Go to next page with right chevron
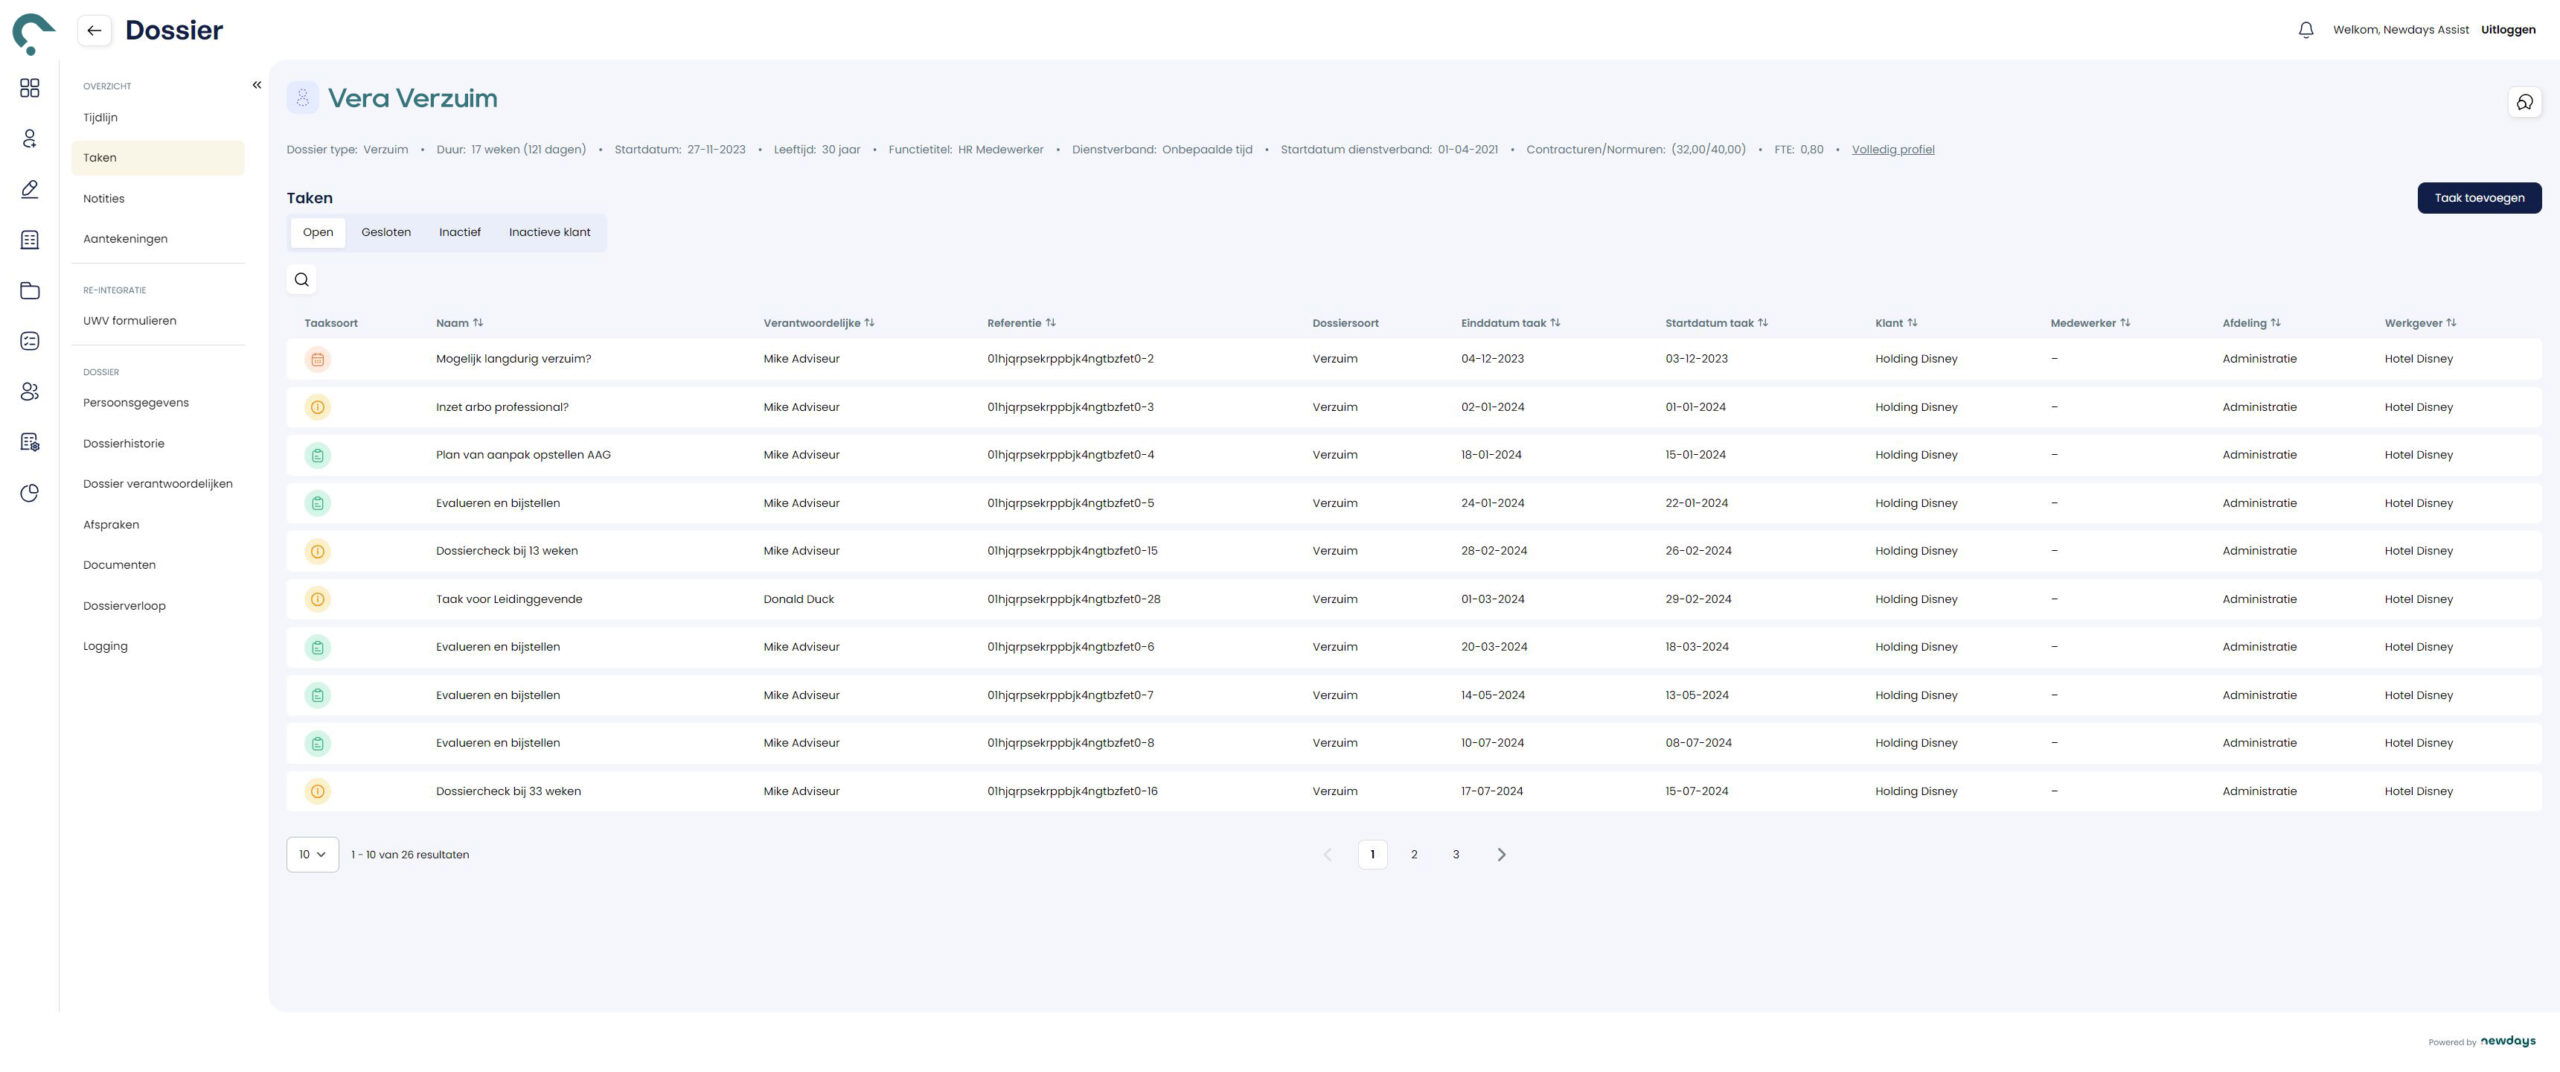The width and height of the screenshot is (2560, 1072). (x=1501, y=855)
